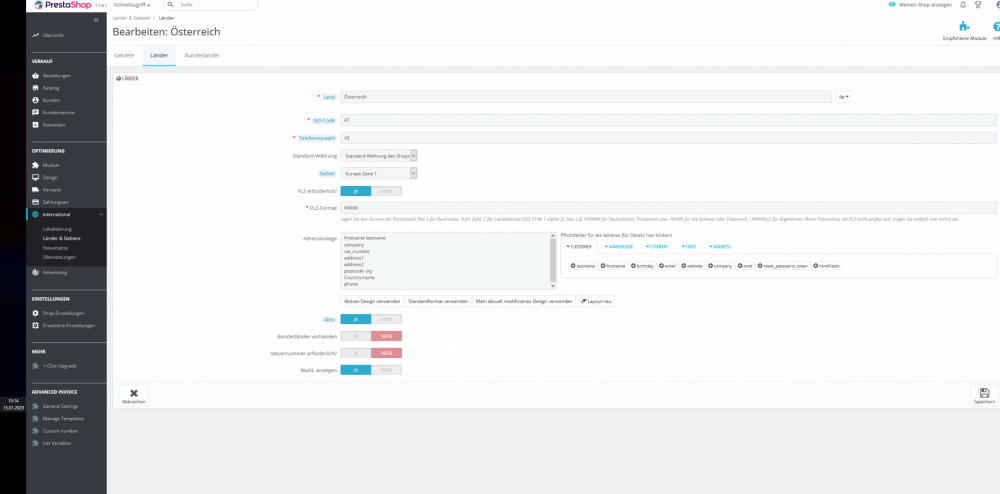Image resolution: width=1000 pixels, height=494 pixels.
Task: Open Übersetzungen submenu item
Action: pyautogui.click(x=59, y=257)
